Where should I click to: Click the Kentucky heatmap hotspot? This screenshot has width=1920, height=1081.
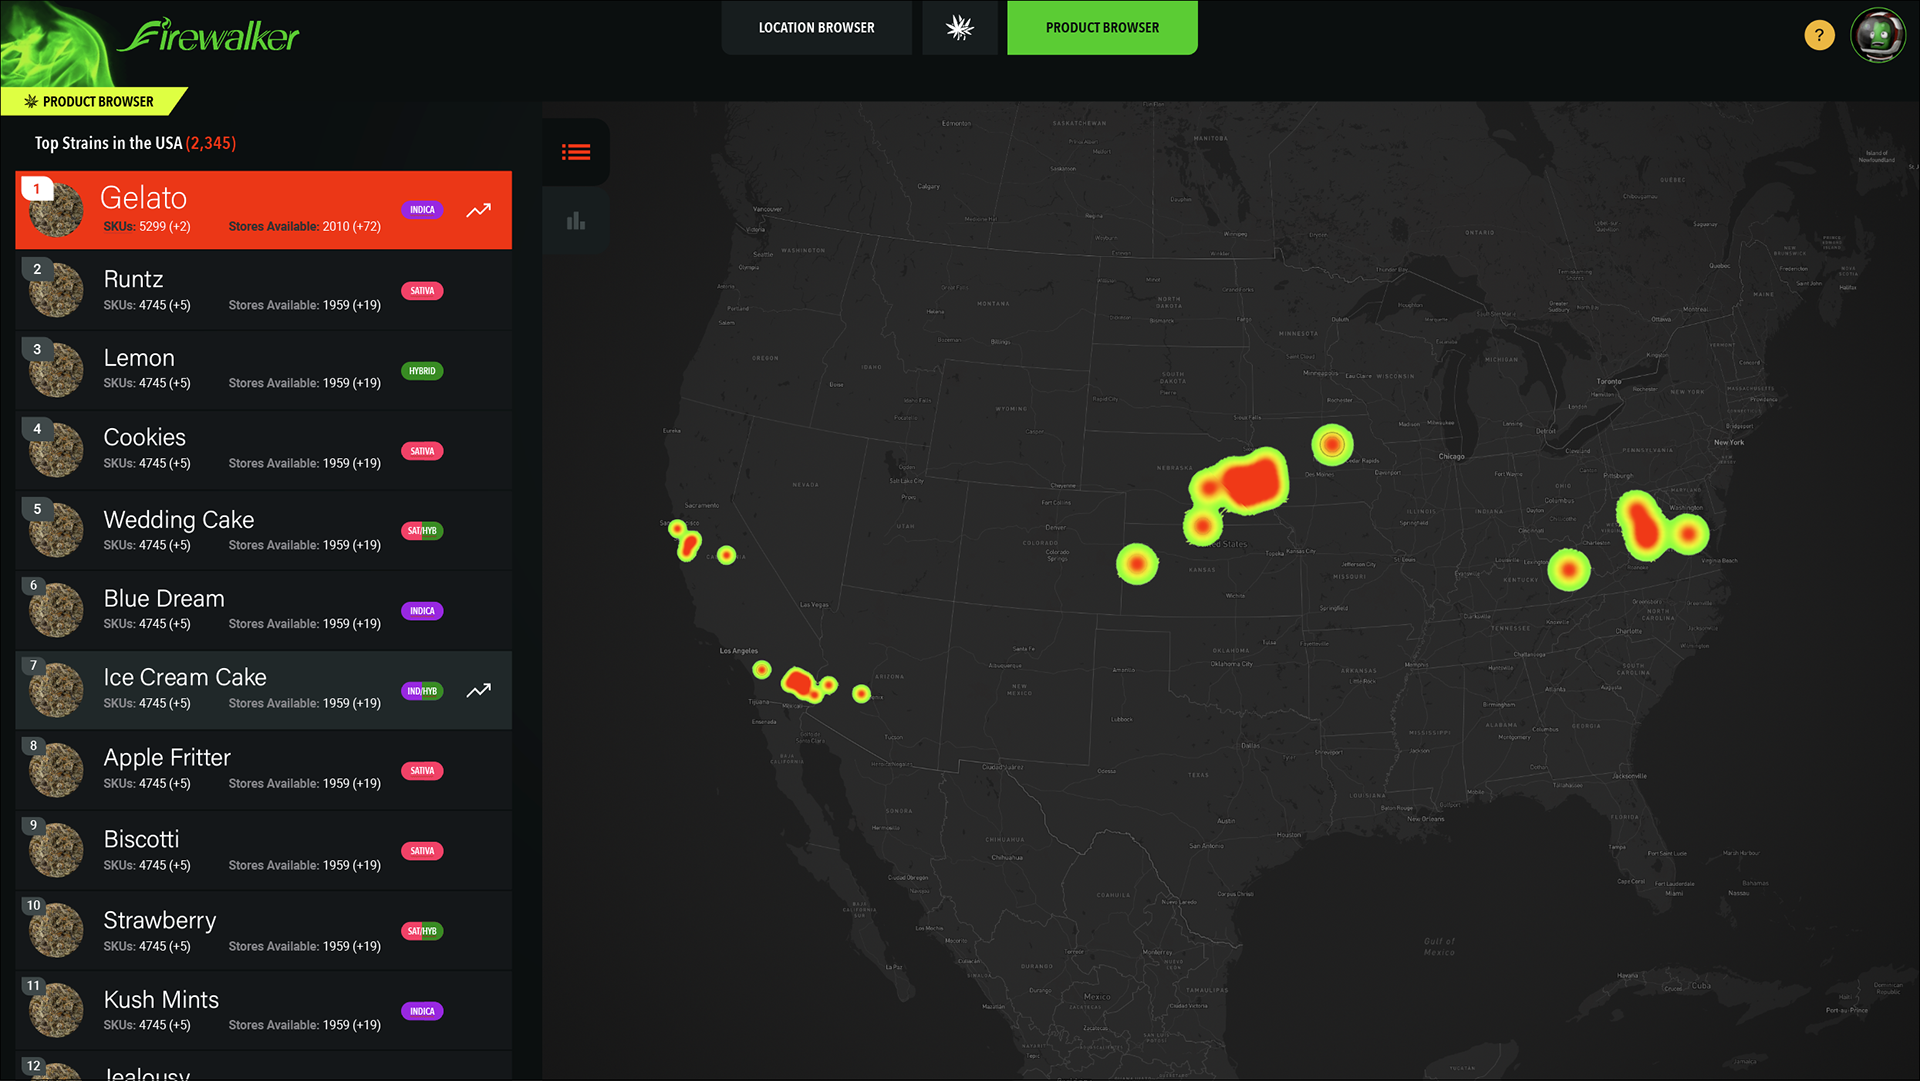[x=1569, y=570]
